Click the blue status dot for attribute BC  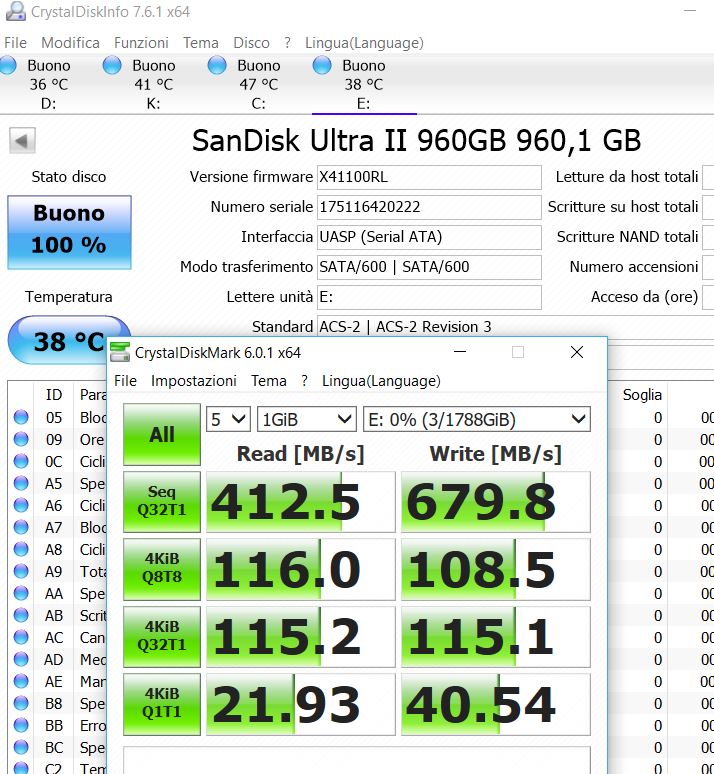(x=21, y=747)
